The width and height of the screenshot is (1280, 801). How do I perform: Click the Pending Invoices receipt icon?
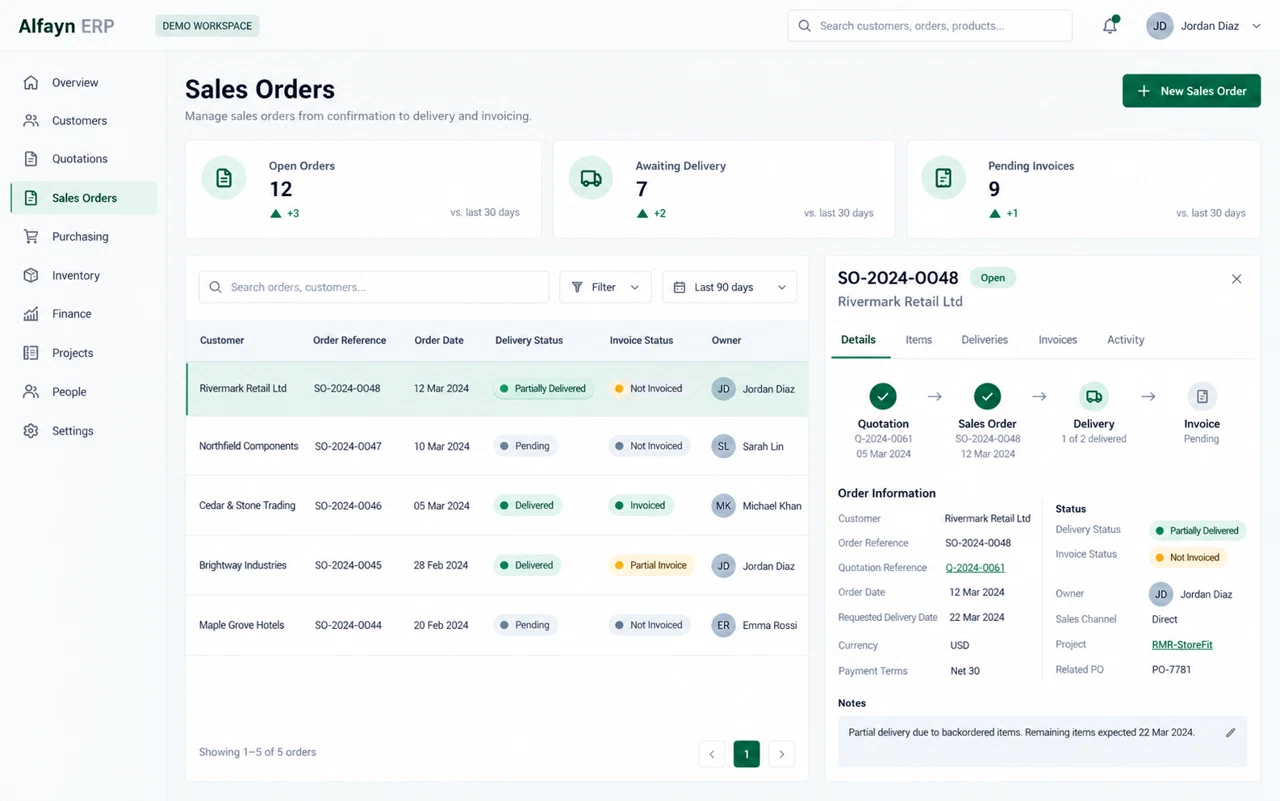point(943,178)
